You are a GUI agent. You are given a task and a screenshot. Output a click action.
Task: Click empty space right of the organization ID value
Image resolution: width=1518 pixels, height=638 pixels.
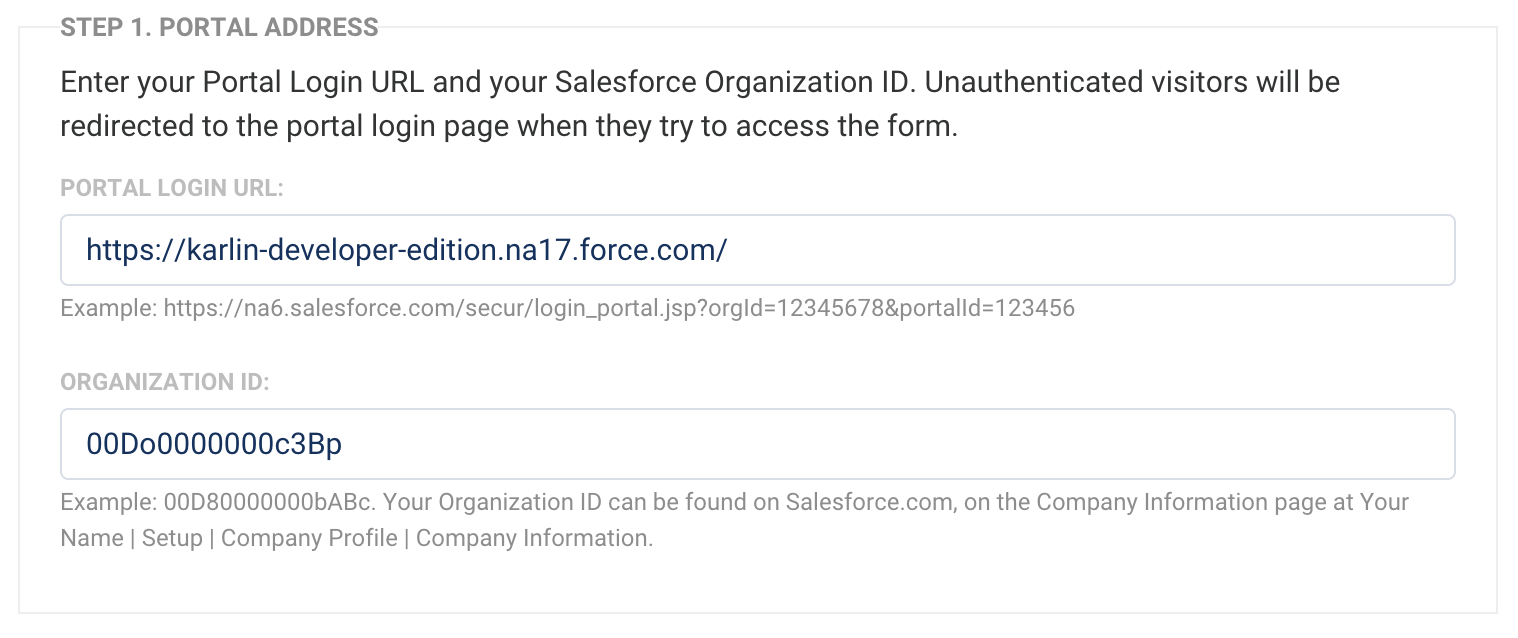click(900, 444)
